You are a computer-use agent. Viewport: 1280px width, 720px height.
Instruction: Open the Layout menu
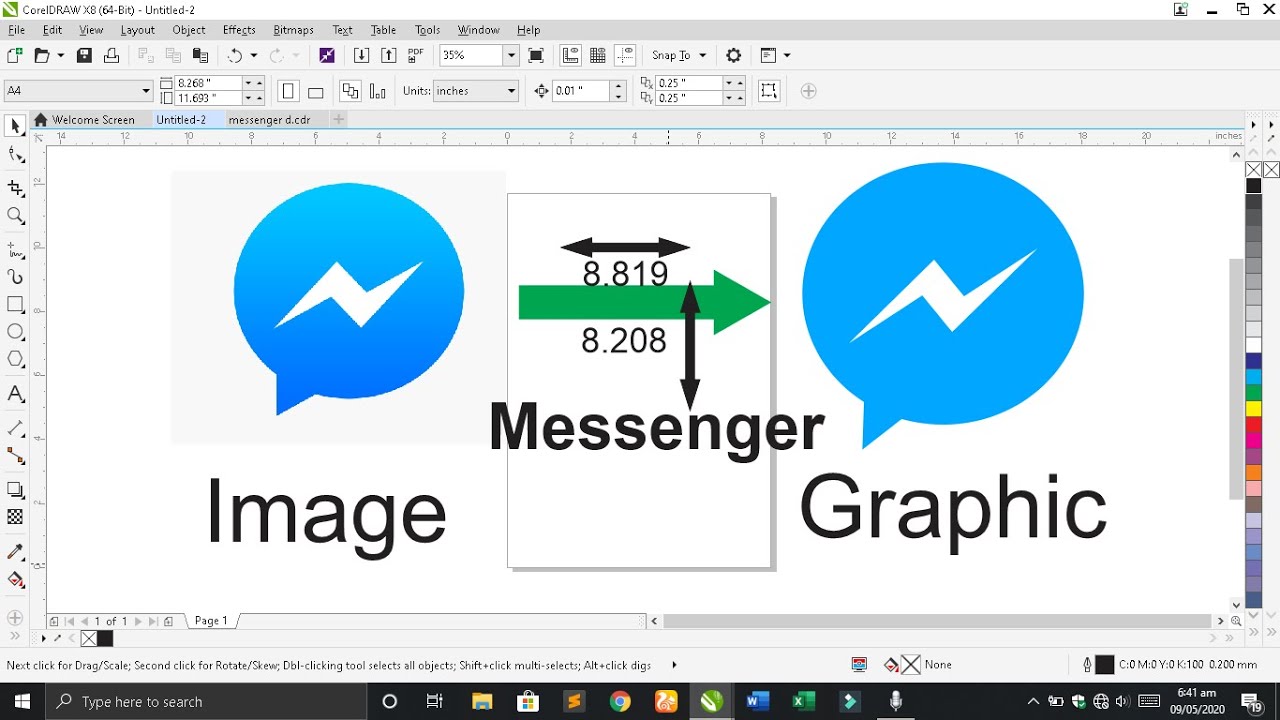[138, 30]
